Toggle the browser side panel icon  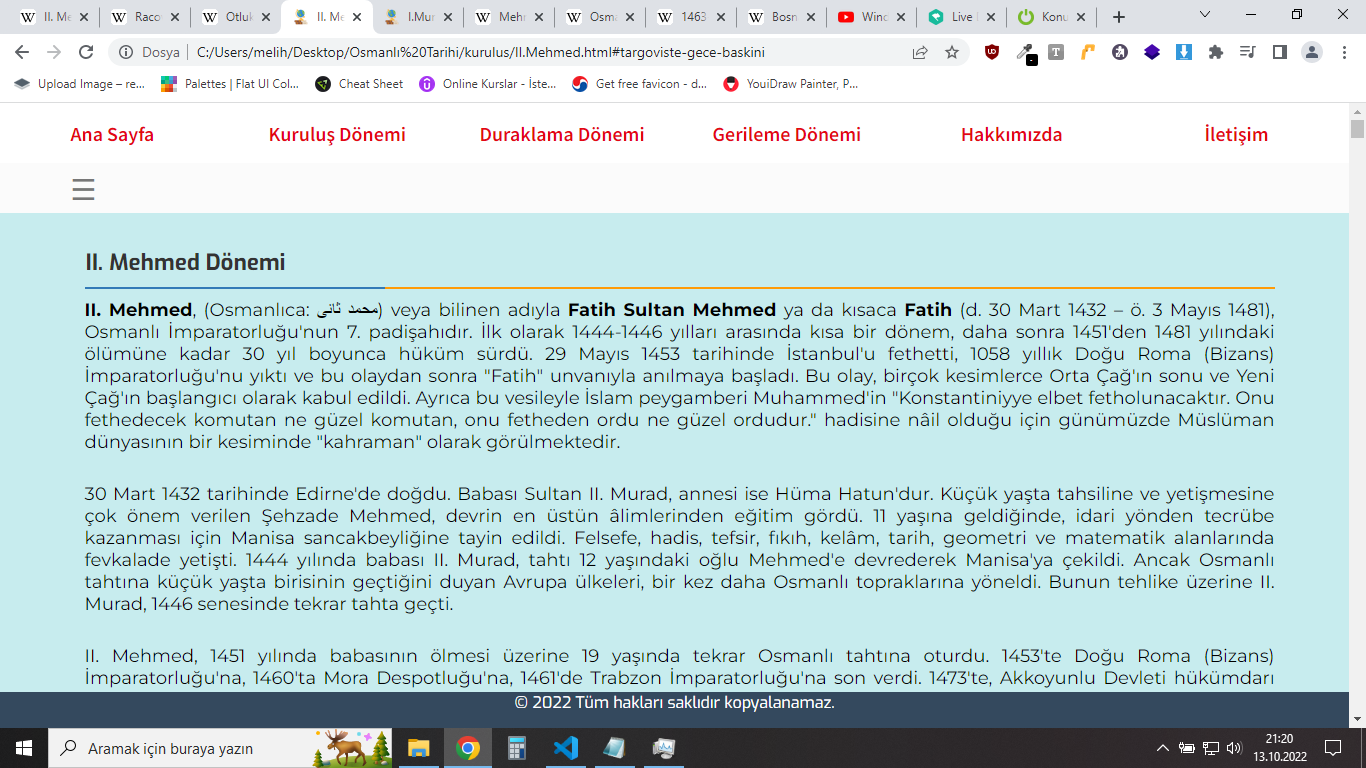[x=1279, y=52]
